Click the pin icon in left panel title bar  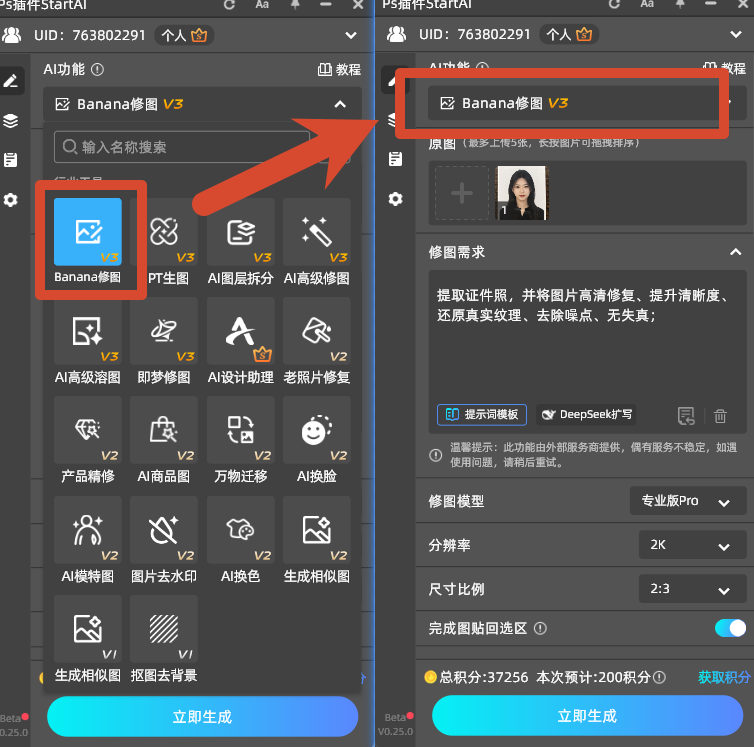(295, 5)
